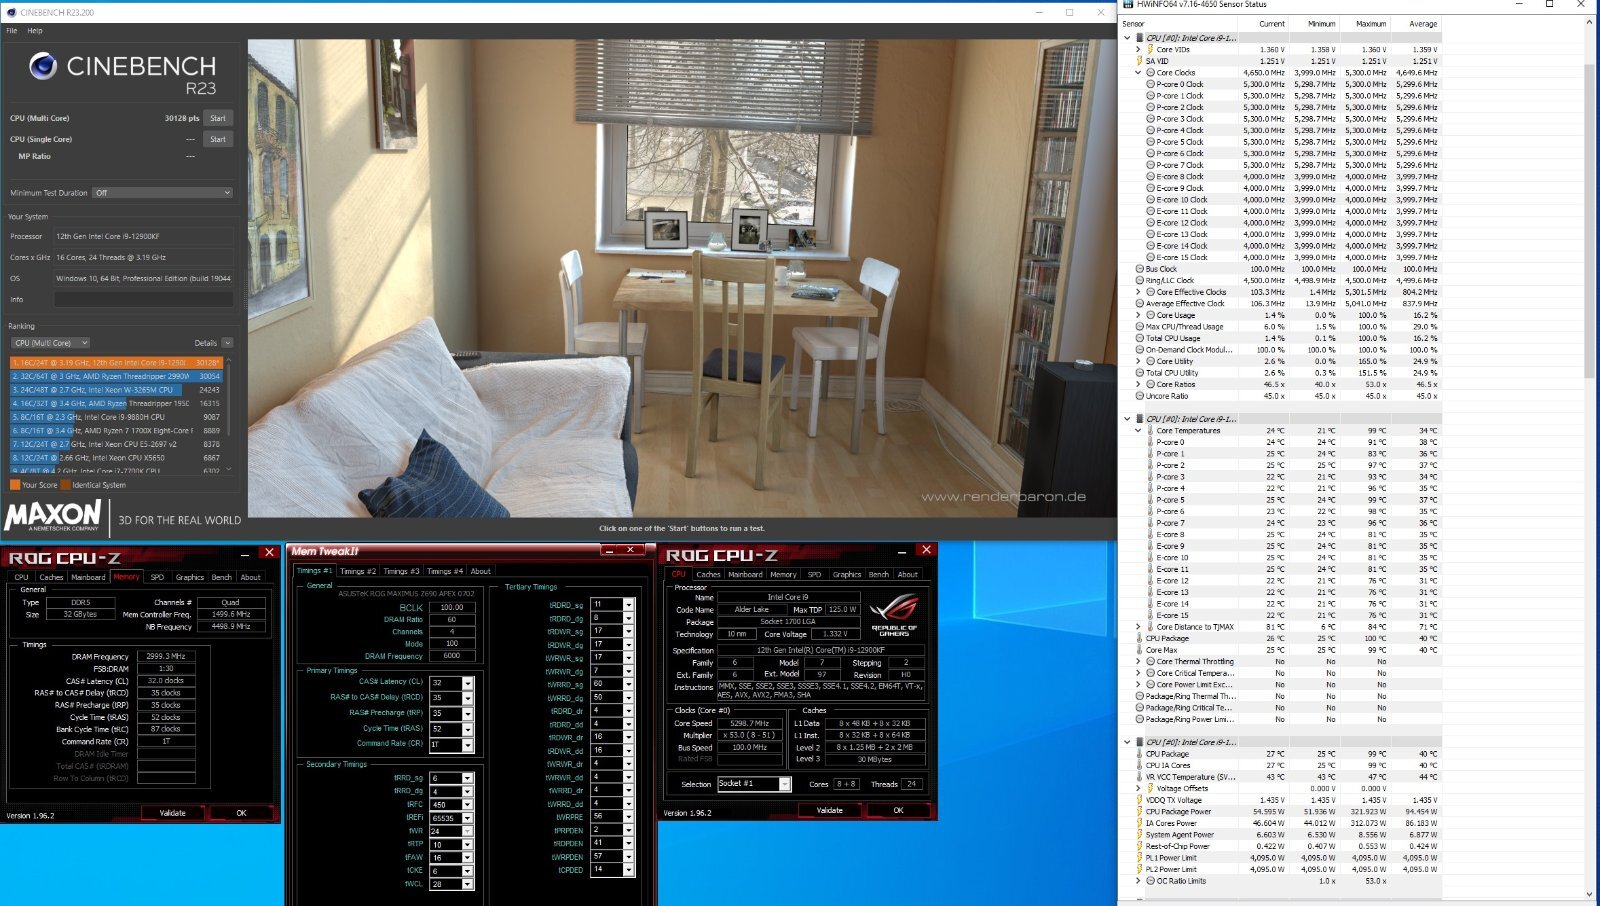Open the About tab in Mem TweakIt

pyautogui.click(x=481, y=571)
